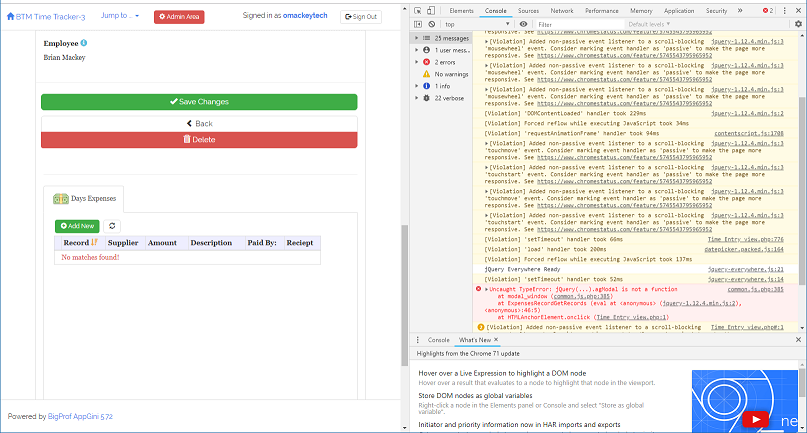Open contentscript.js:1708 source link

749,133
